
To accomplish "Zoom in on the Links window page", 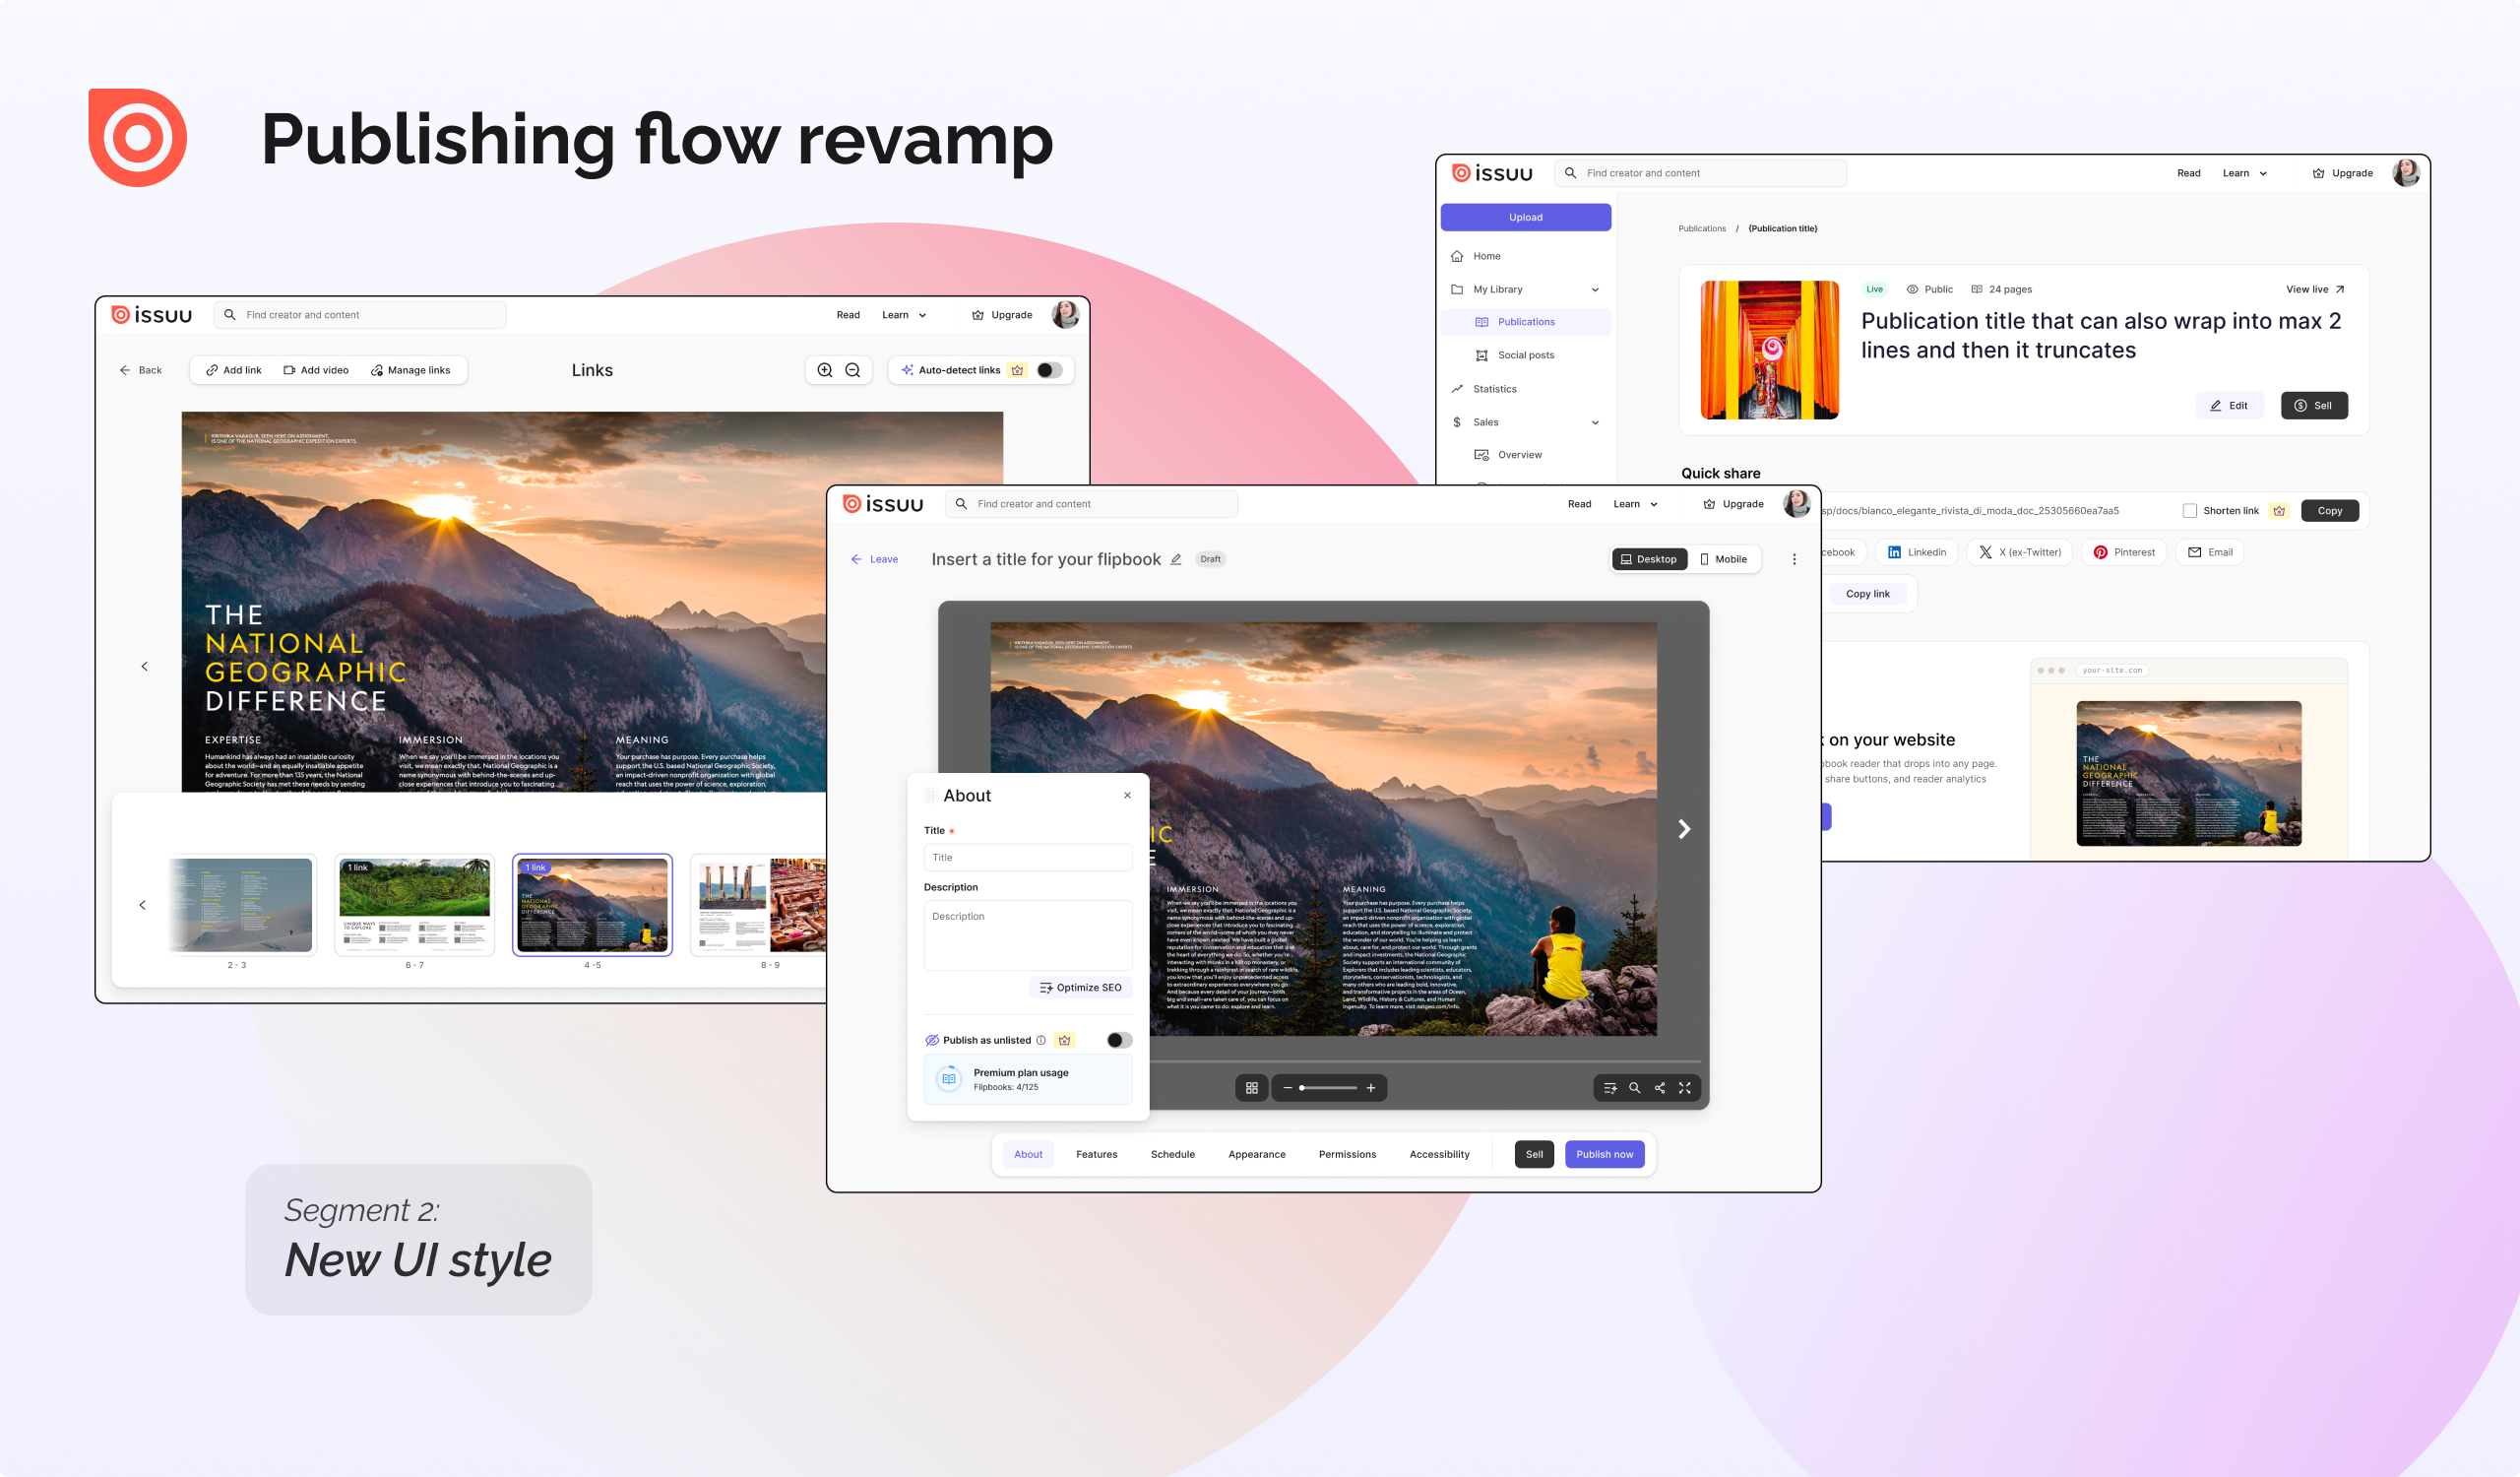I will tap(825, 370).
